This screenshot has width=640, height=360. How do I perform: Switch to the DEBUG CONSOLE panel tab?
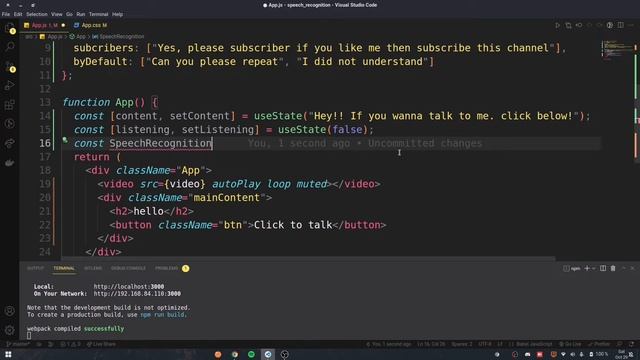pos(128,268)
